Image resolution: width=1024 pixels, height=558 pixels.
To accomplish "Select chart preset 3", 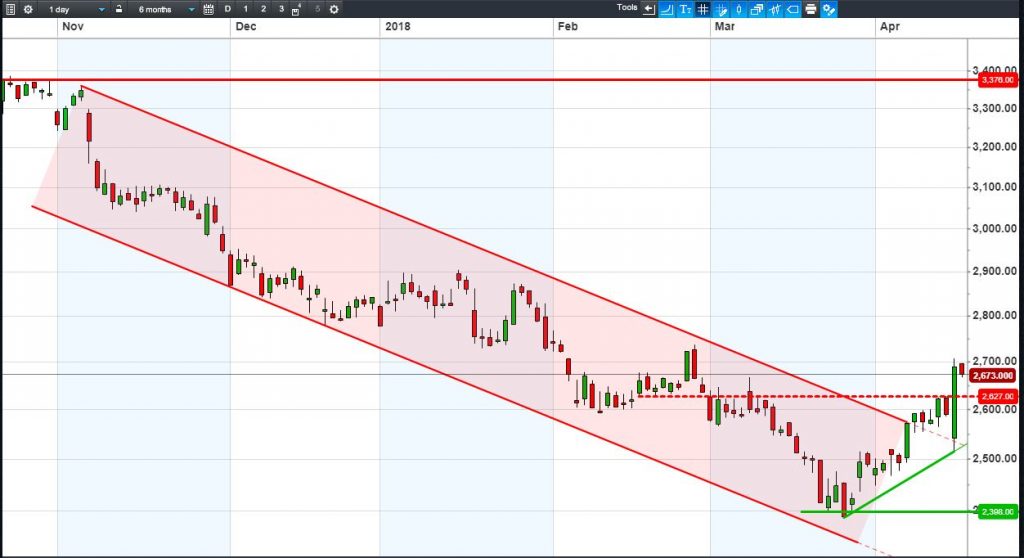I will pos(281,9).
